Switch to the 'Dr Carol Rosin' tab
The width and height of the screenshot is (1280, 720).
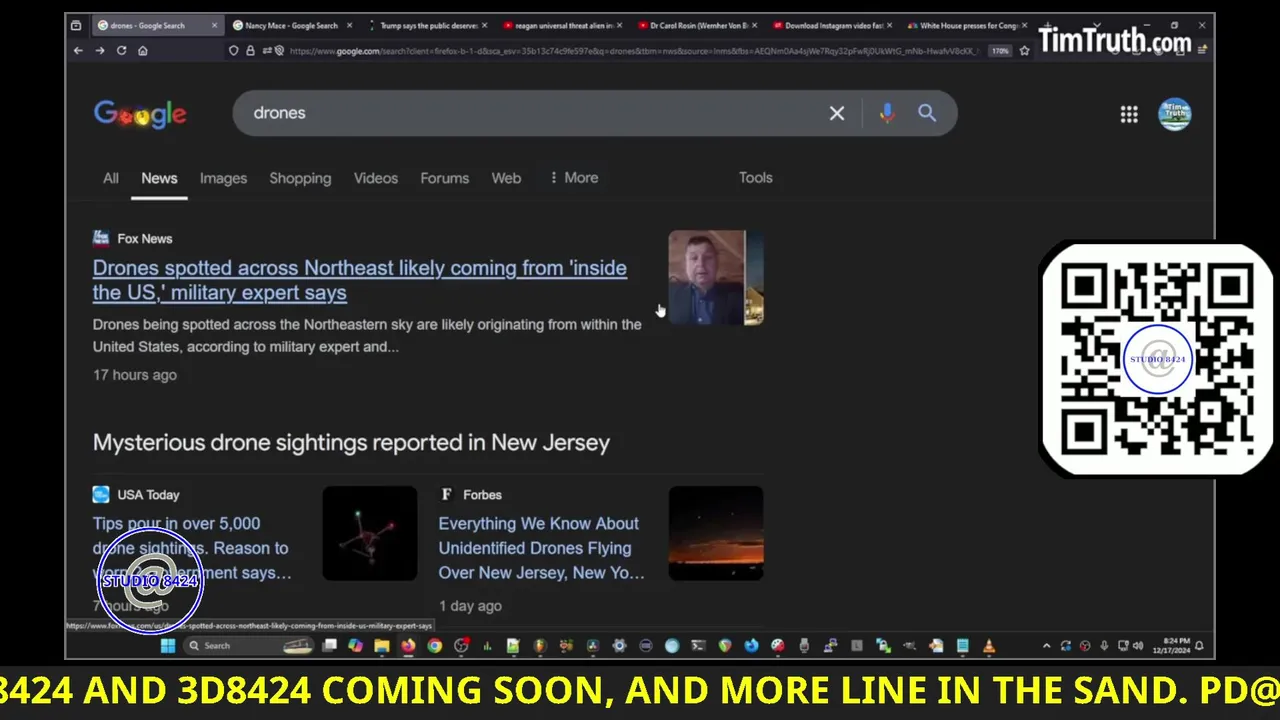click(700, 25)
